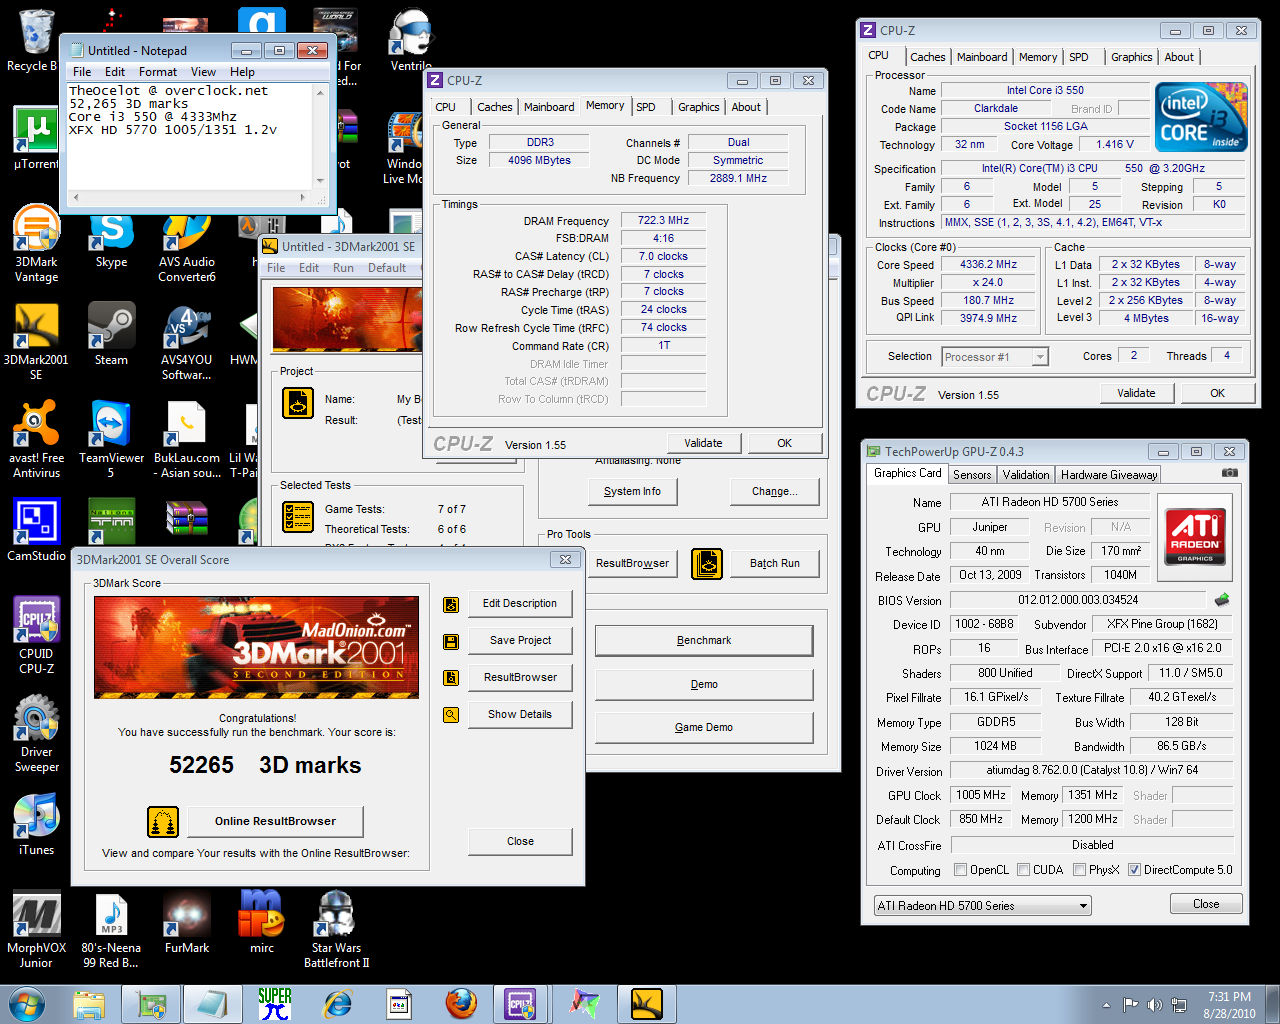The image size is (1280, 1024).
Task: Click the Online ResultBrowser button
Action: point(275,821)
